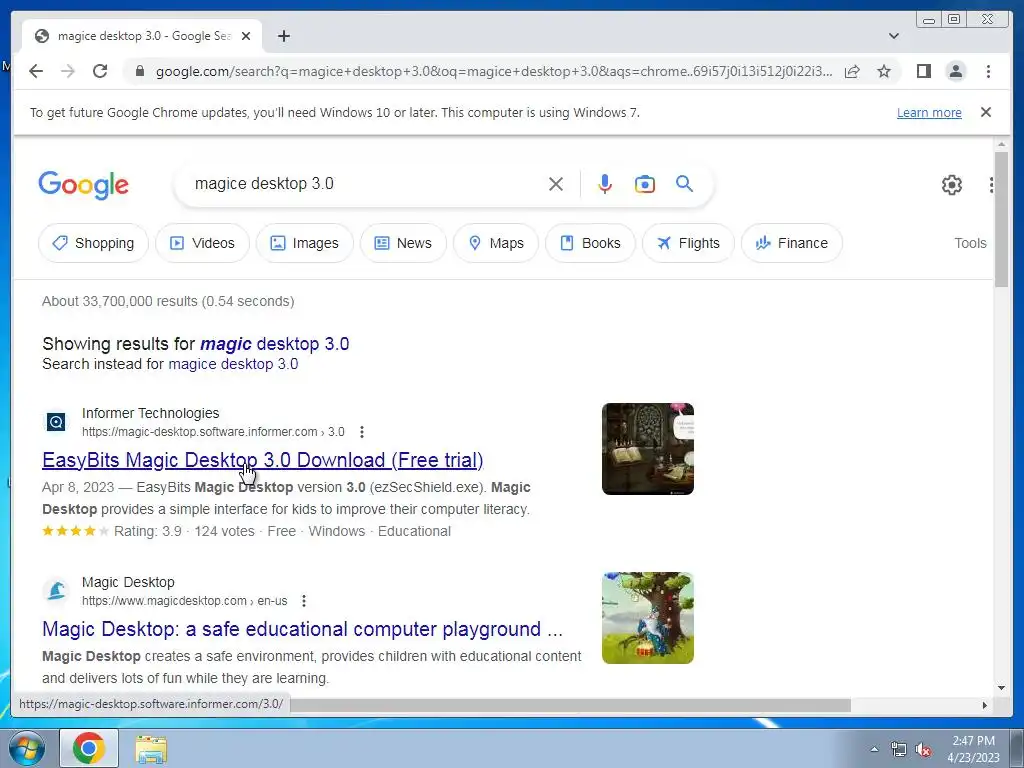Open a new browser tab

point(283,36)
